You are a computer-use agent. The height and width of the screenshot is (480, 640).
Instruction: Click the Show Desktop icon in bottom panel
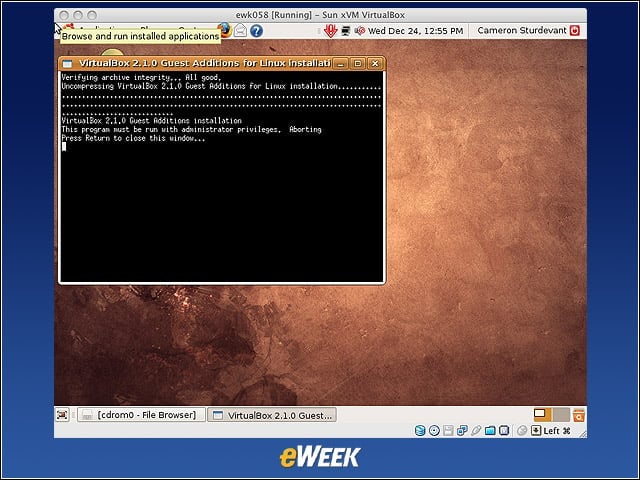pos(62,415)
